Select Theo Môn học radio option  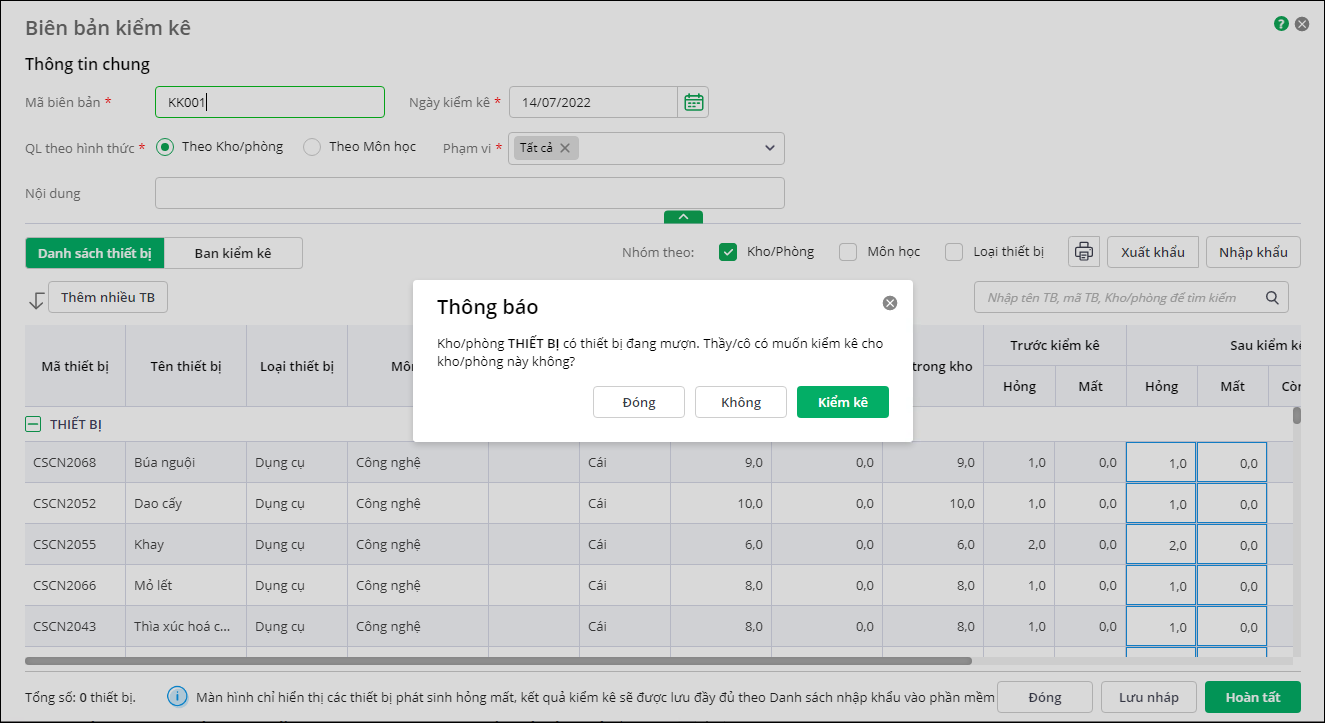(x=312, y=147)
